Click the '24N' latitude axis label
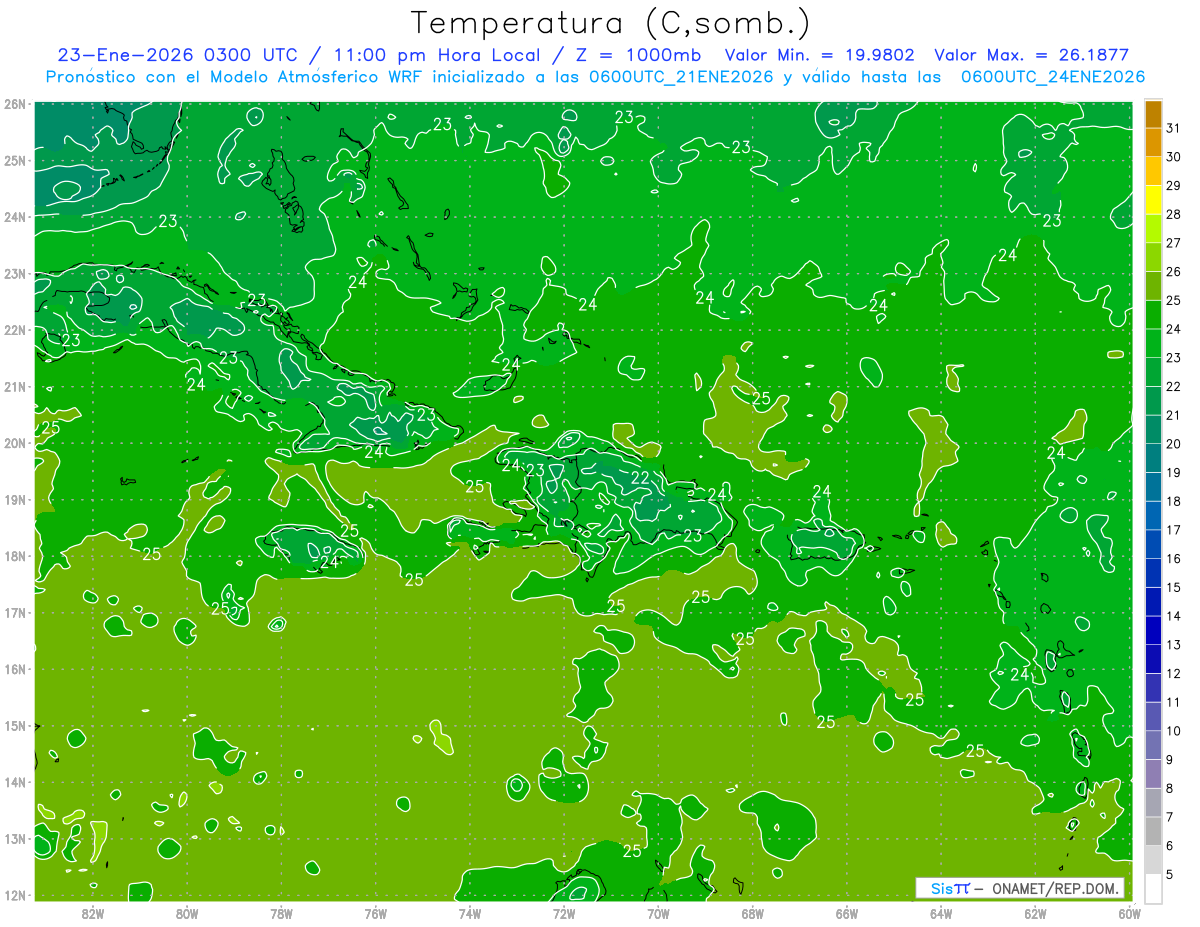 14,217
